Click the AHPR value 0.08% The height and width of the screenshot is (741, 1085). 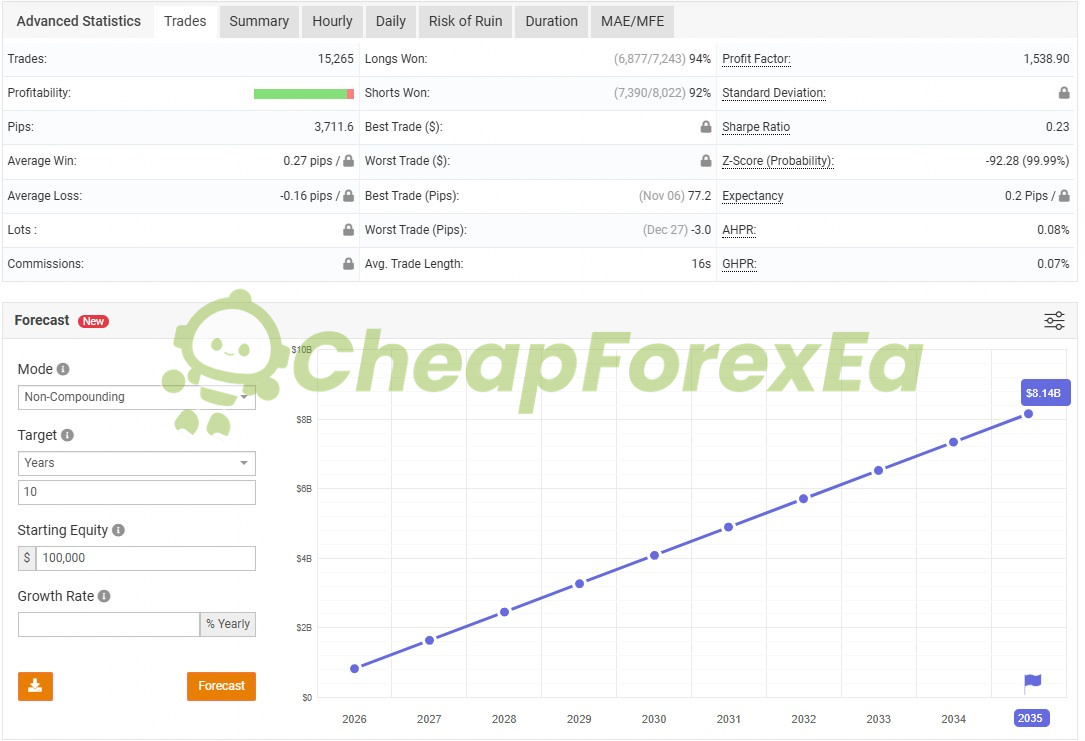(x=1053, y=230)
